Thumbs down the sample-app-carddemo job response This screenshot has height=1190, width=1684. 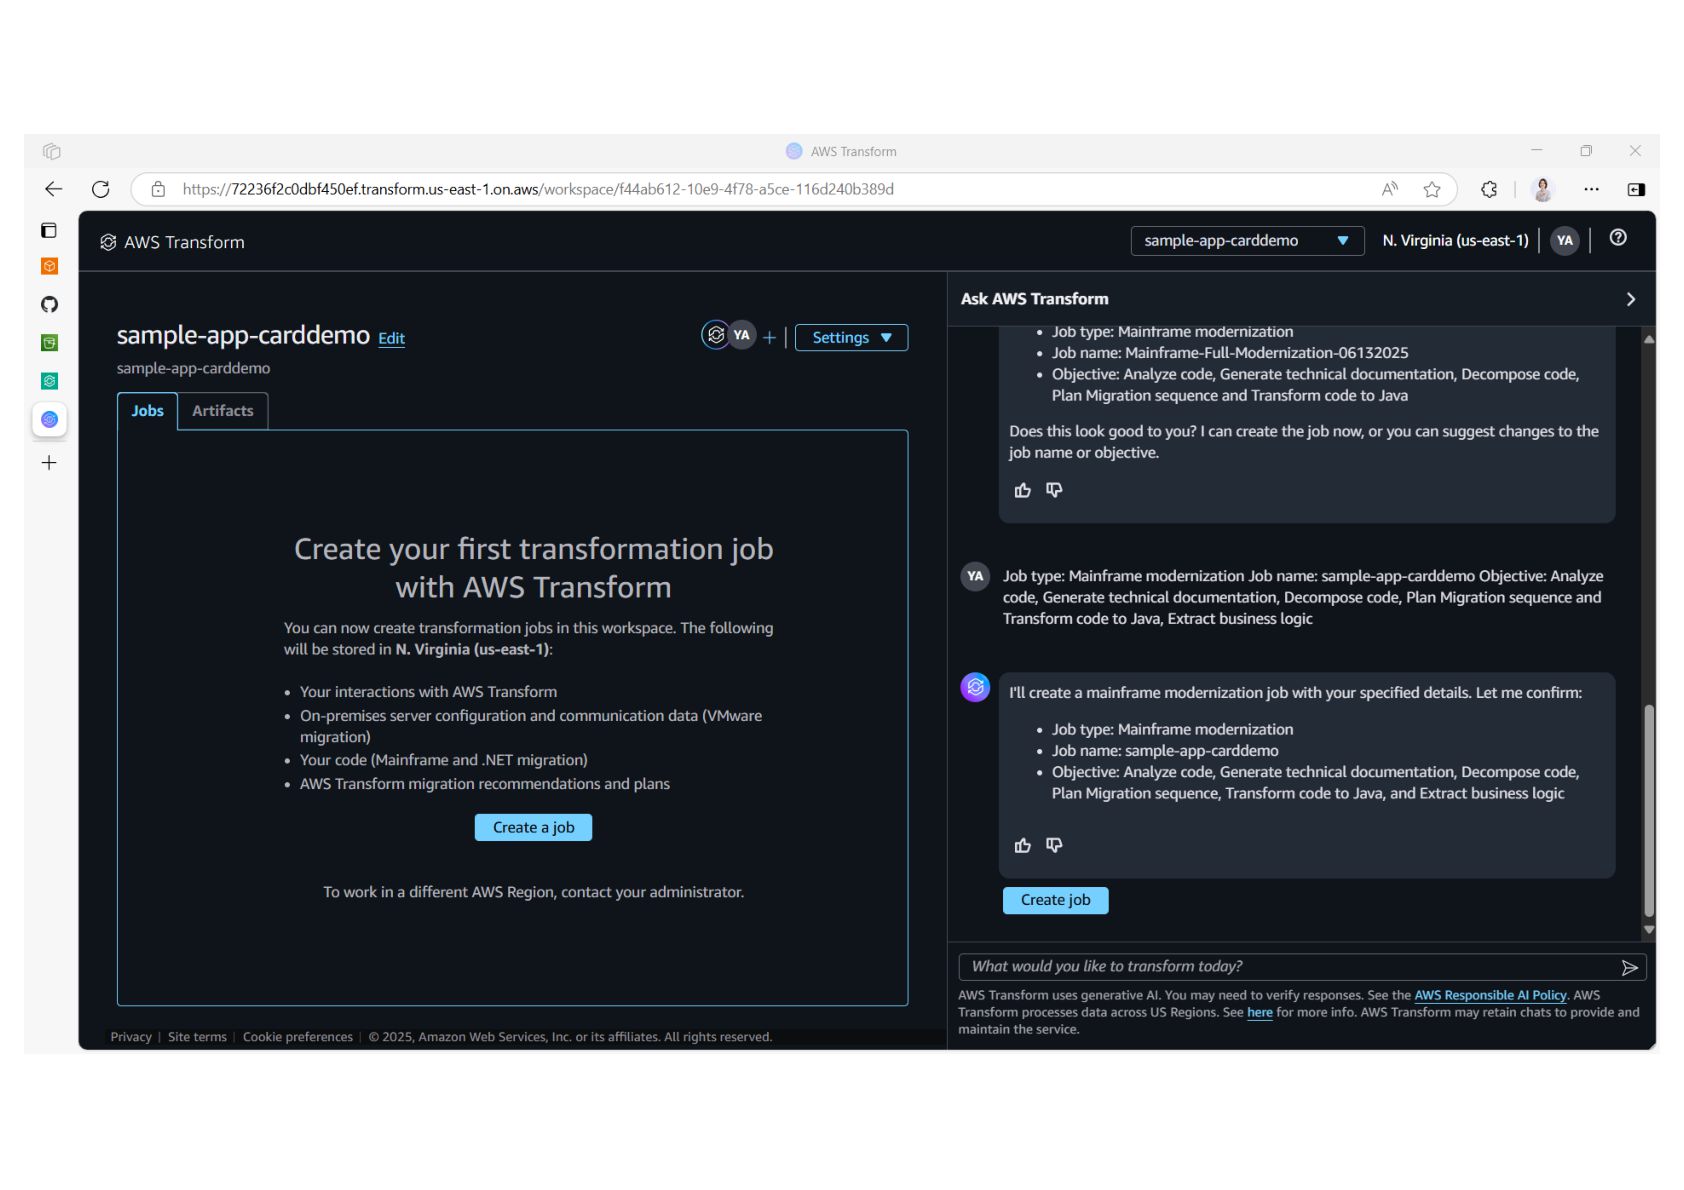tap(1054, 845)
